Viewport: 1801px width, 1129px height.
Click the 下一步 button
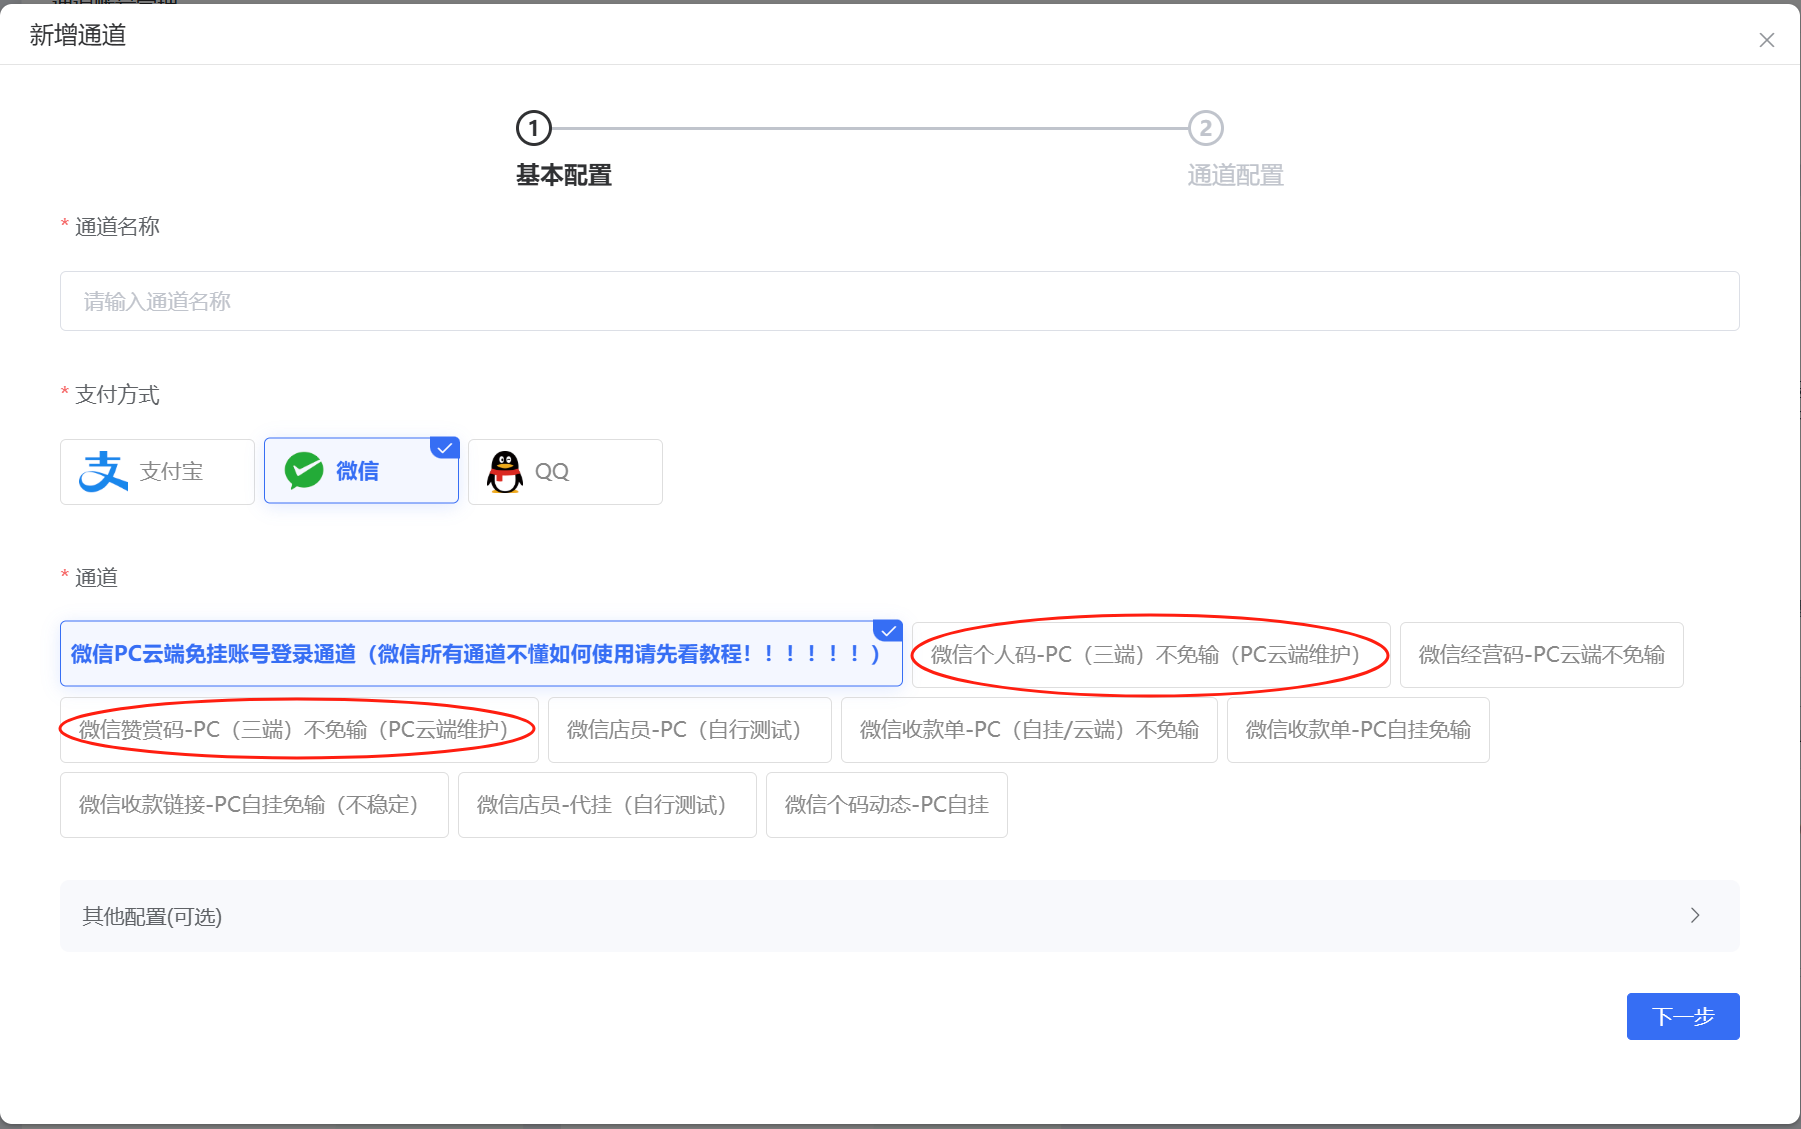click(1683, 1016)
